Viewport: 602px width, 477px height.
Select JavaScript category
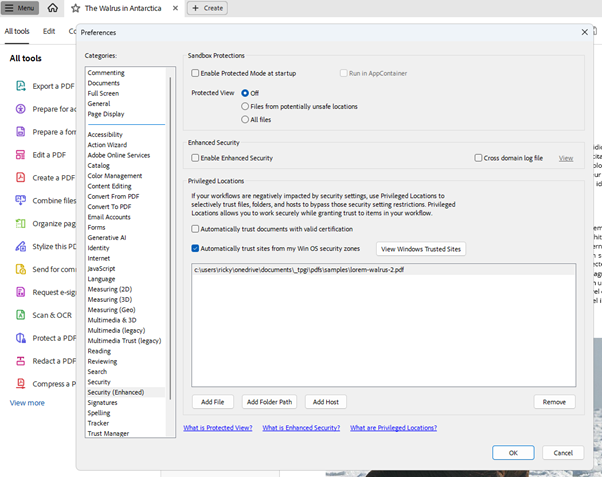point(101,268)
